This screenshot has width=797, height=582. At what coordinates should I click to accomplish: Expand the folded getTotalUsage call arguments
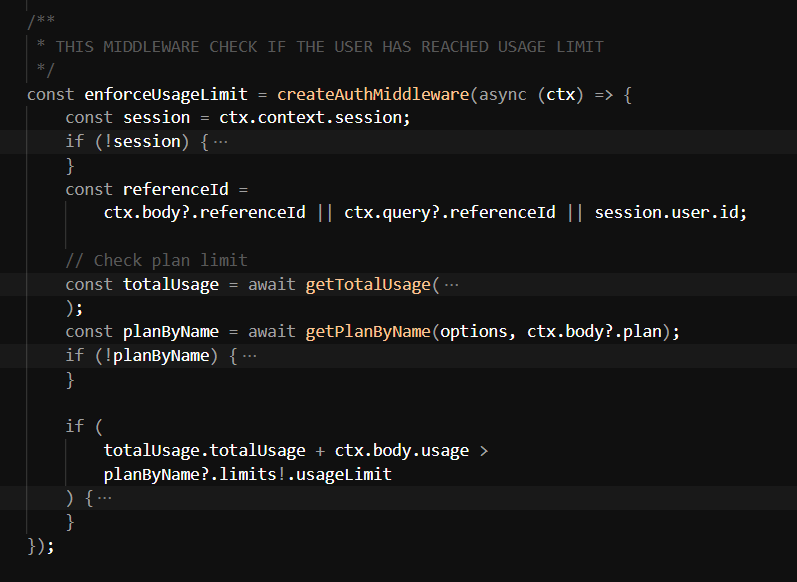point(451,285)
